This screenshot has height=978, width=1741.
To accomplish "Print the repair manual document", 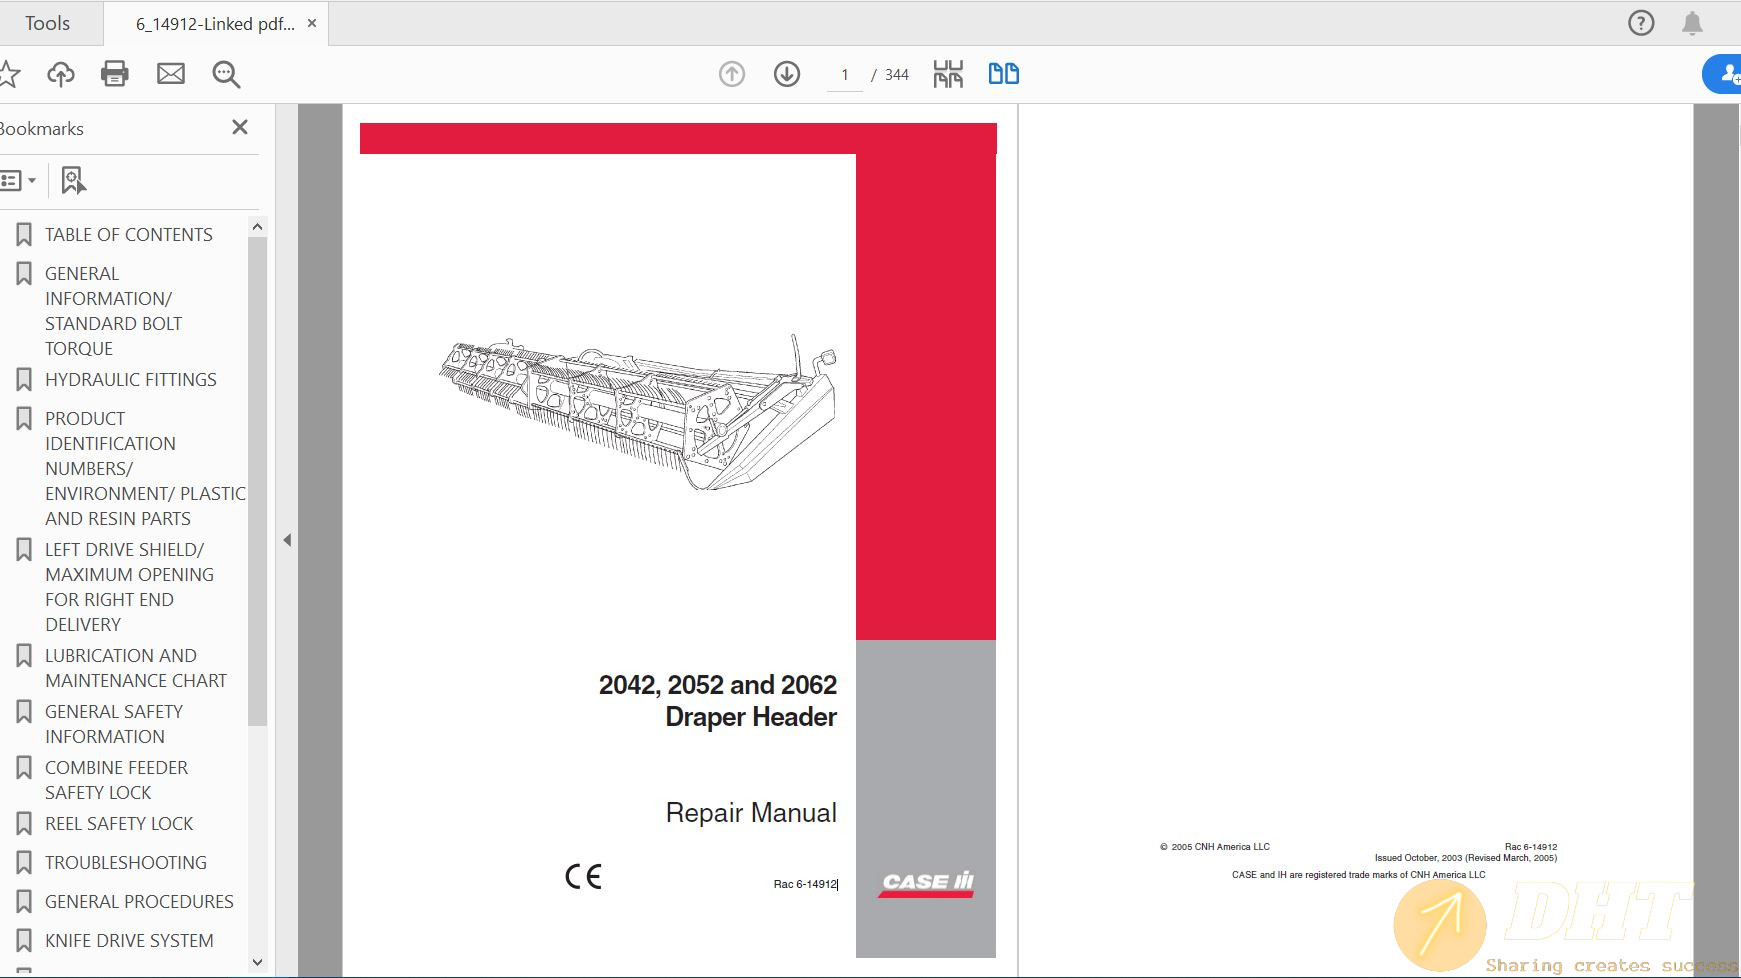I will pyautogui.click(x=115, y=73).
